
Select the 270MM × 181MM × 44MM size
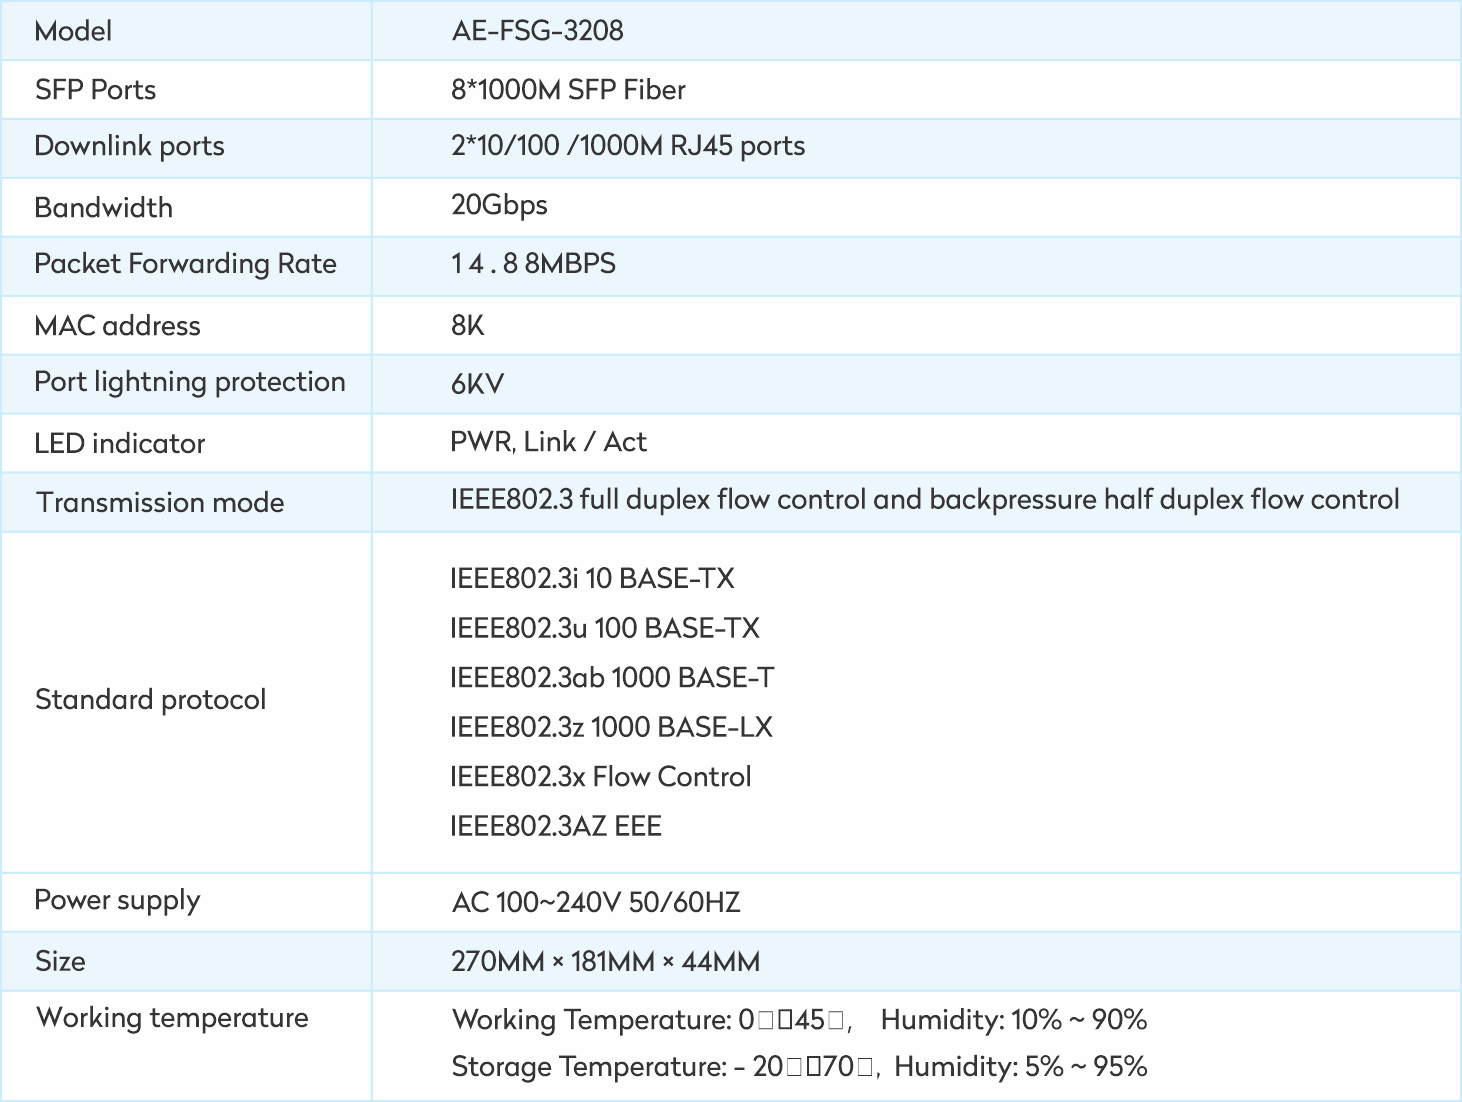pos(605,962)
